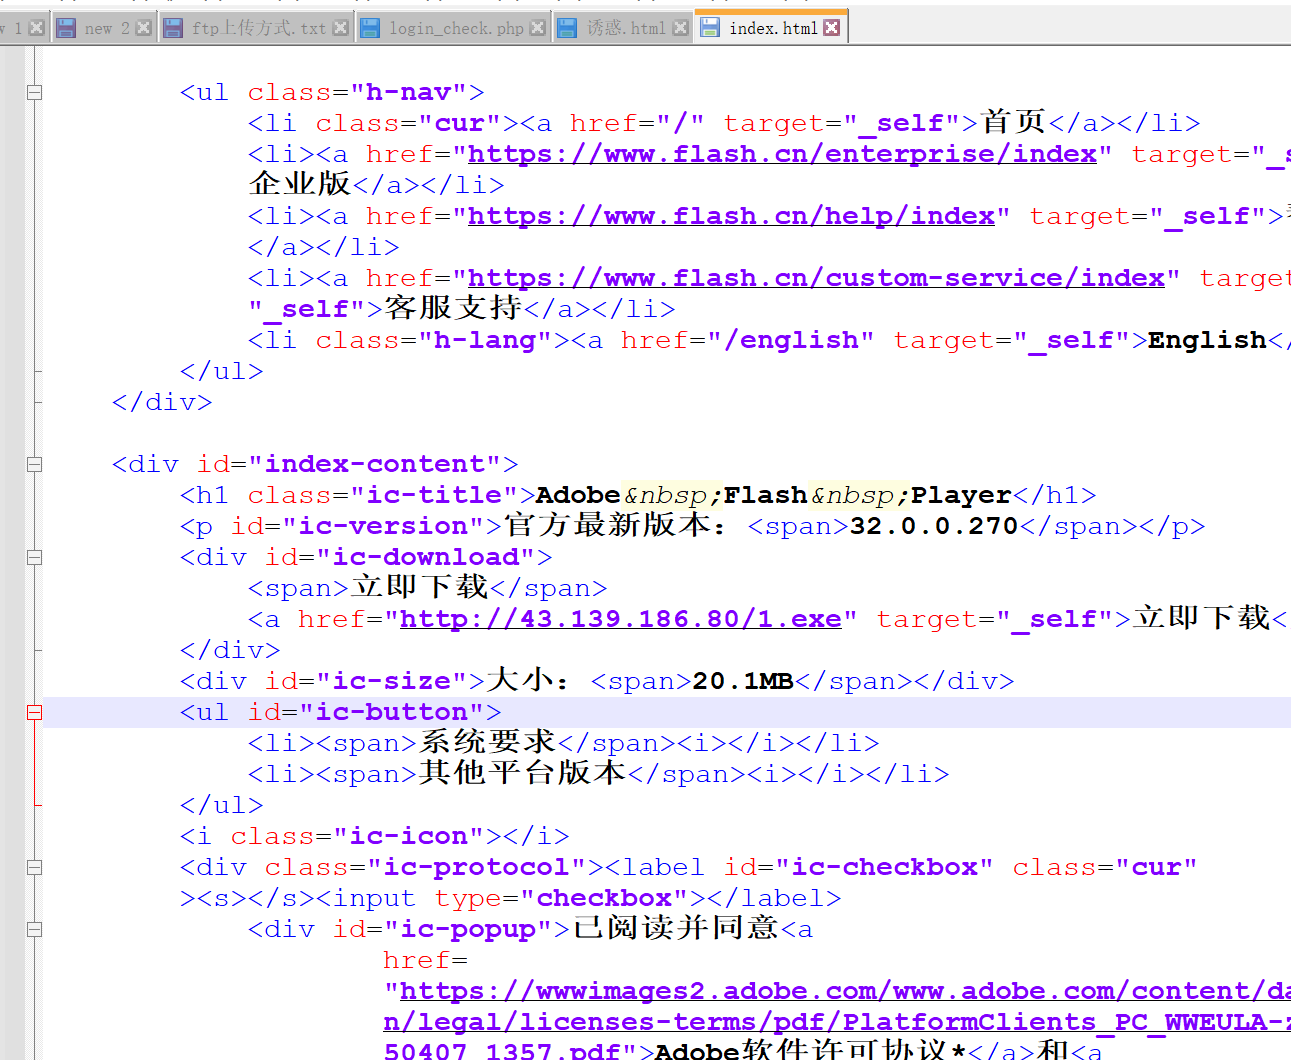Image resolution: width=1291 pixels, height=1060 pixels.
Task: Click the id value "index-content"
Action: pyautogui.click(x=374, y=464)
